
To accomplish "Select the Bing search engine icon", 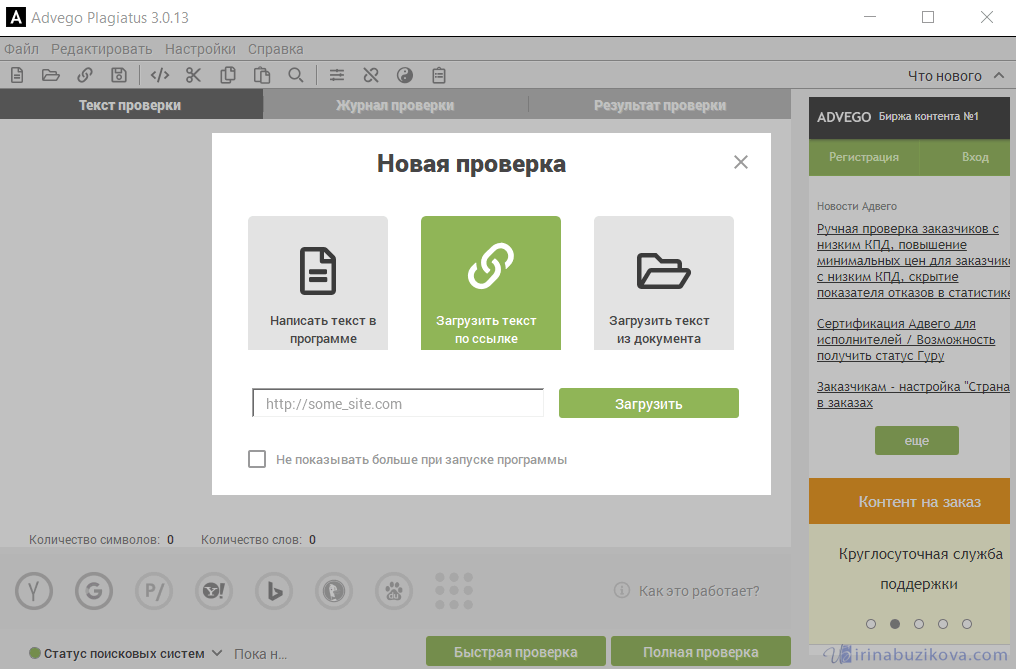I will point(274,591).
